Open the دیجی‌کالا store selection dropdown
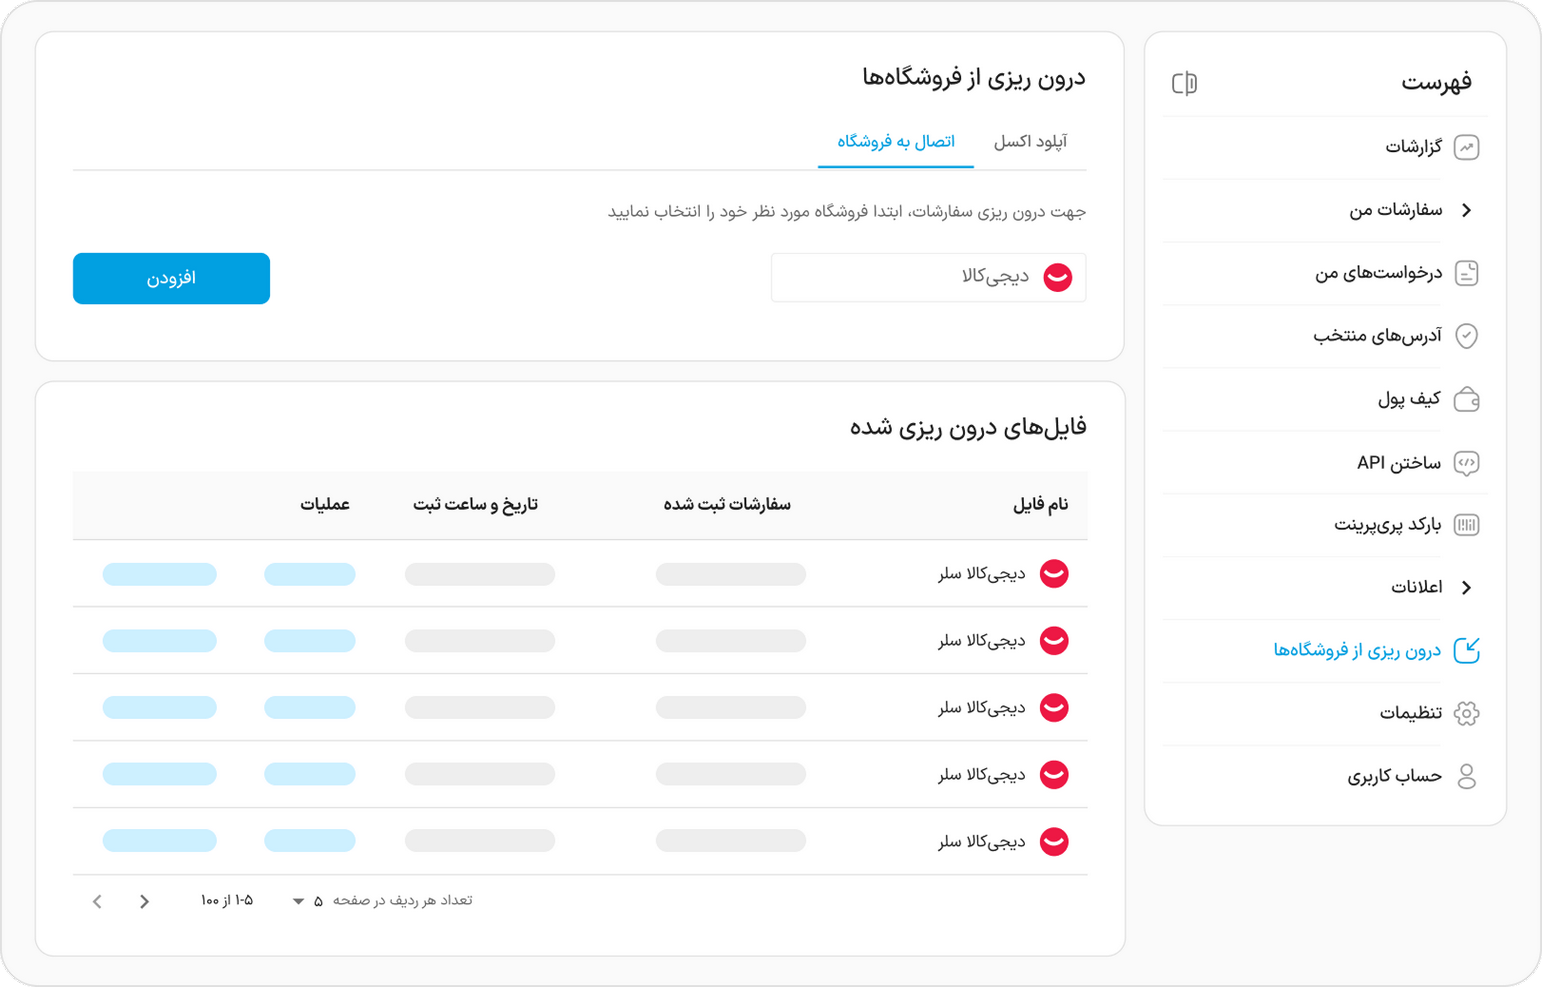Screen dimensions: 1542x987 pyautogui.click(x=928, y=277)
